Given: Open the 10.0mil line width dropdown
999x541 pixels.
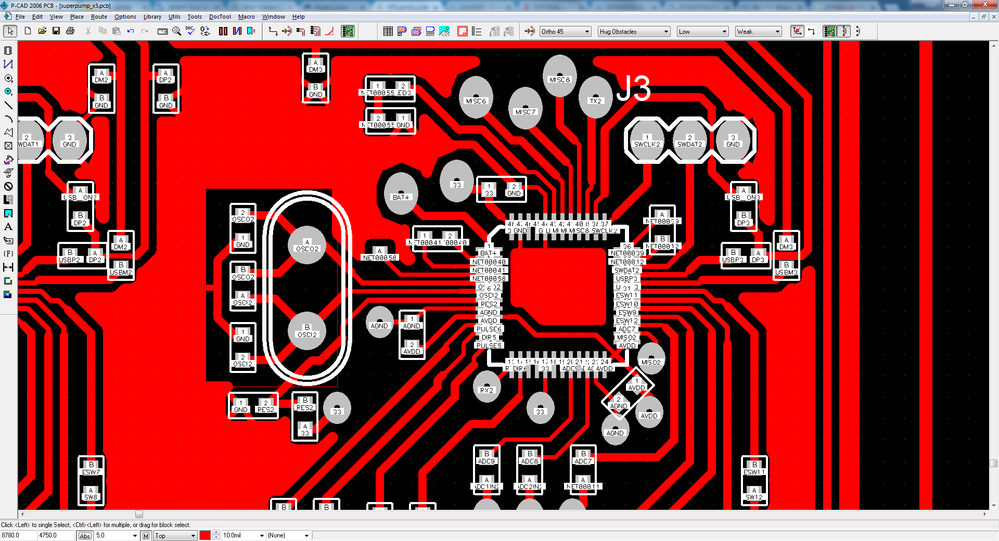Looking at the screenshot, I should click(x=243, y=536).
